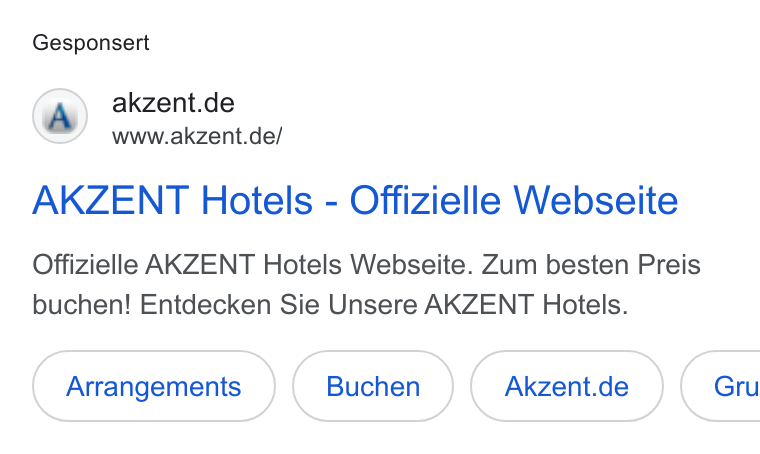This screenshot has height=454, width=760.
Task: Open the Buchen sitelink chip
Action: (x=373, y=386)
